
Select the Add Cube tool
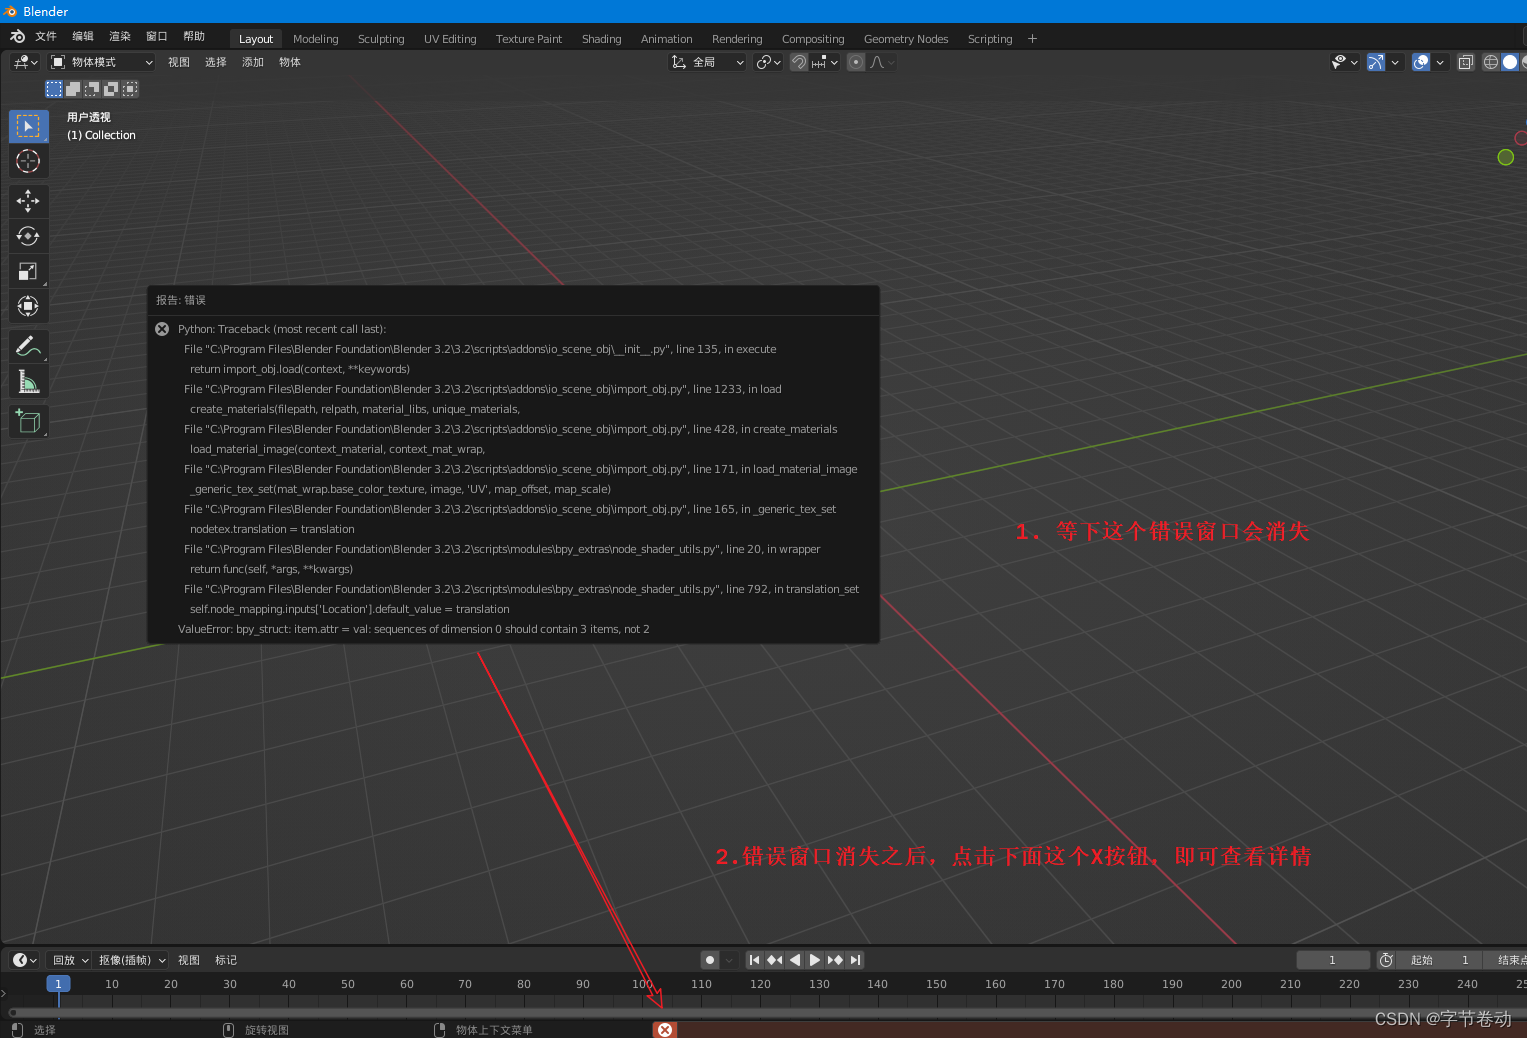[x=28, y=421]
